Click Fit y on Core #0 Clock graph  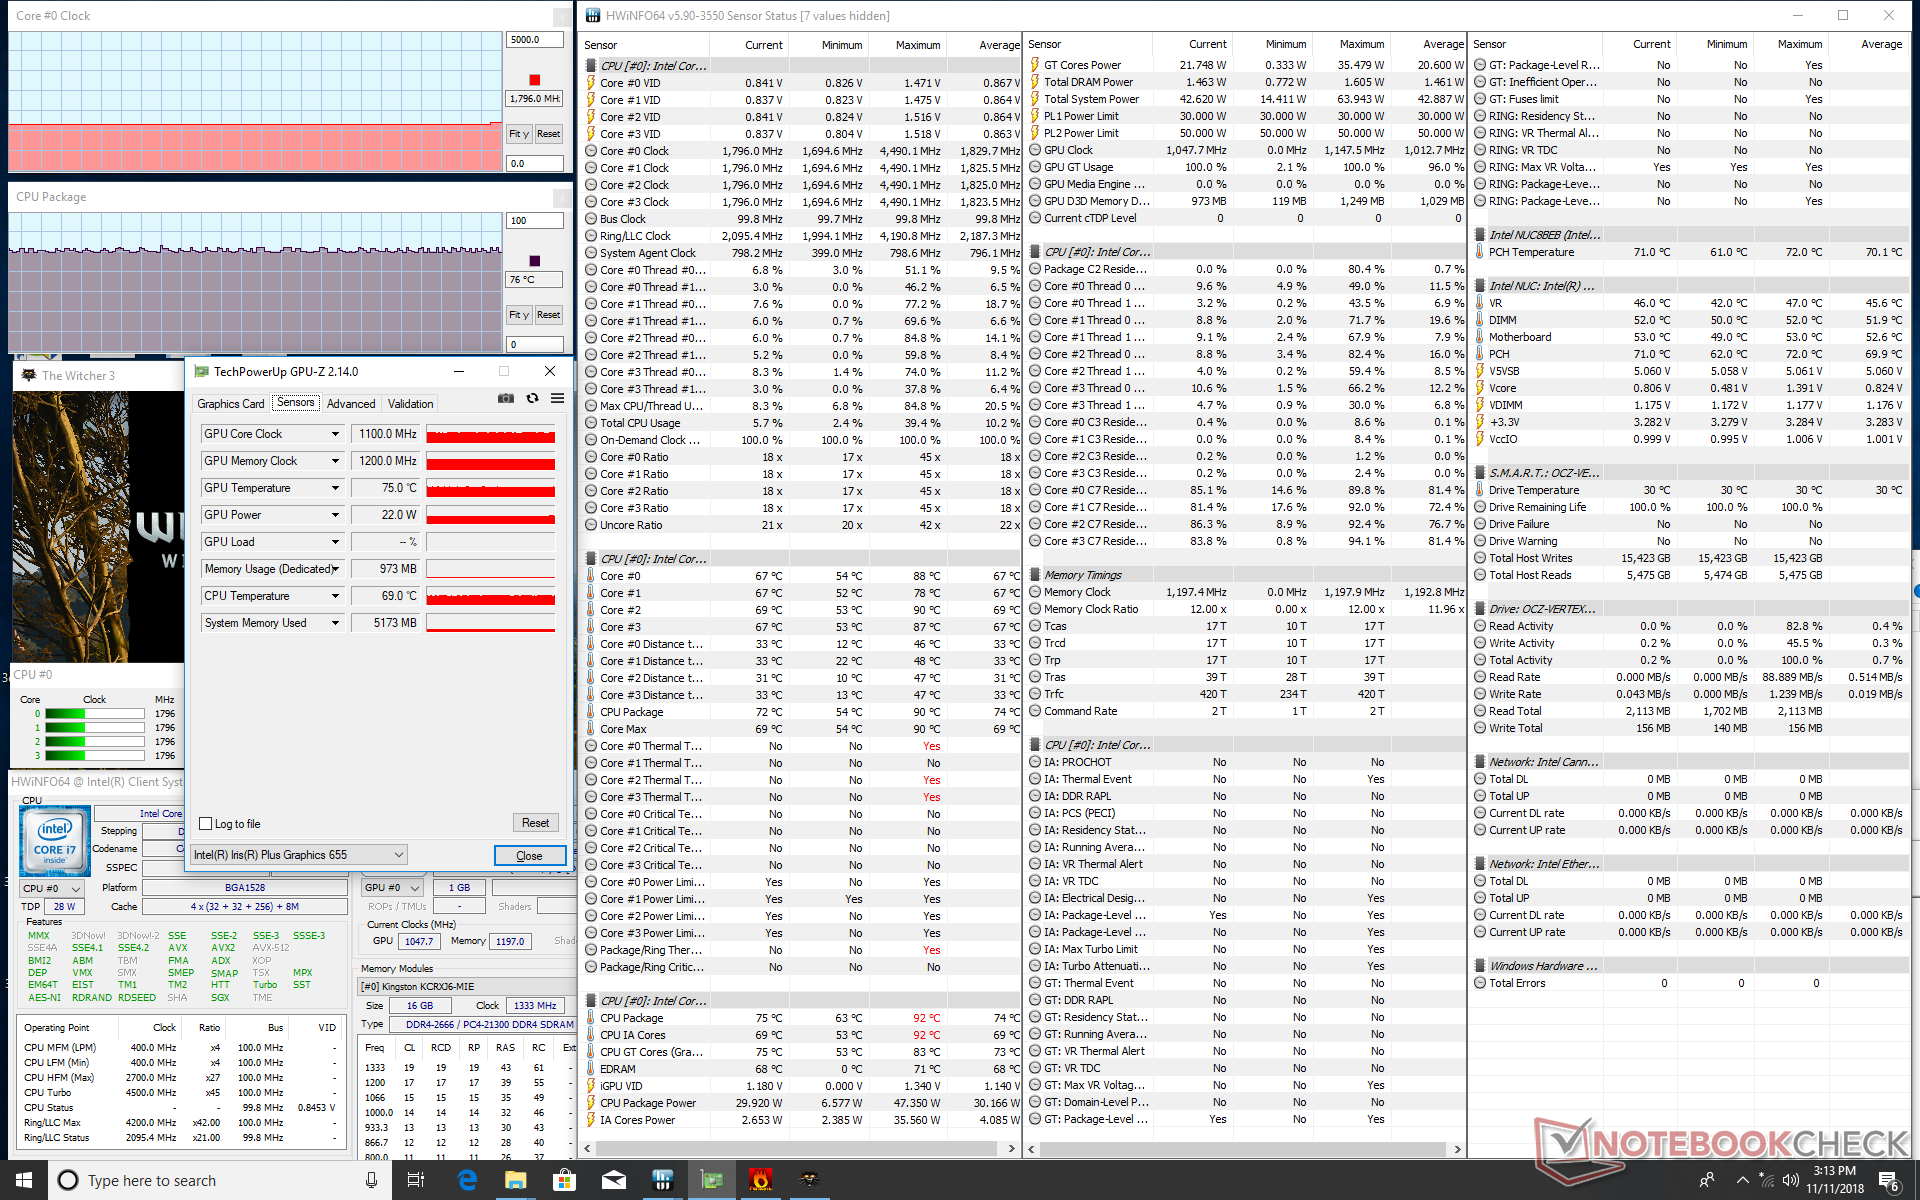pyautogui.click(x=518, y=134)
